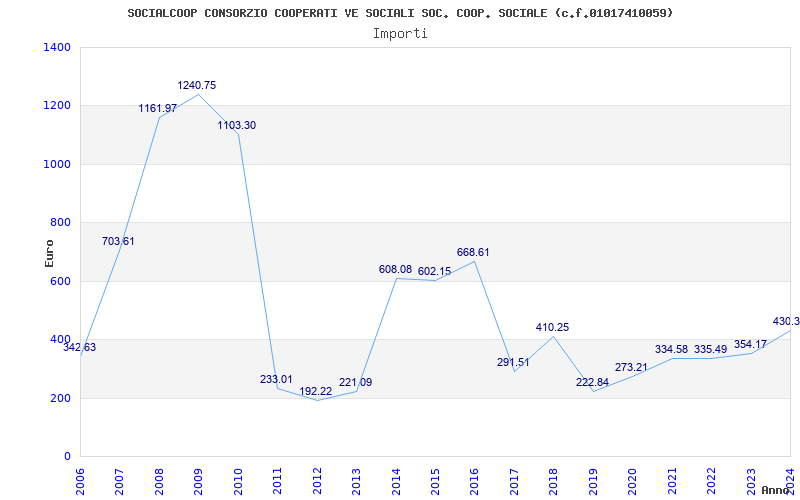This screenshot has width=800, height=500.
Task: Select data label 703.61
Action: click(x=118, y=241)
